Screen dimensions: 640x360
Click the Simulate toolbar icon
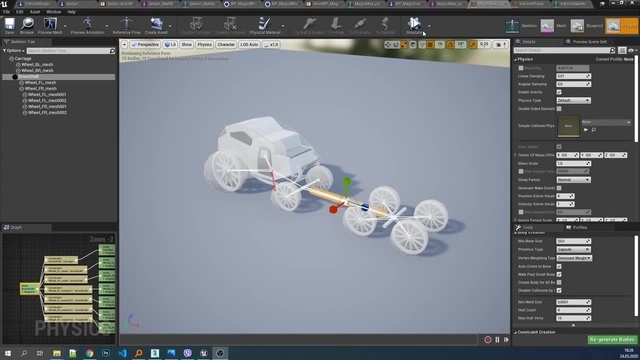point(413,24)
